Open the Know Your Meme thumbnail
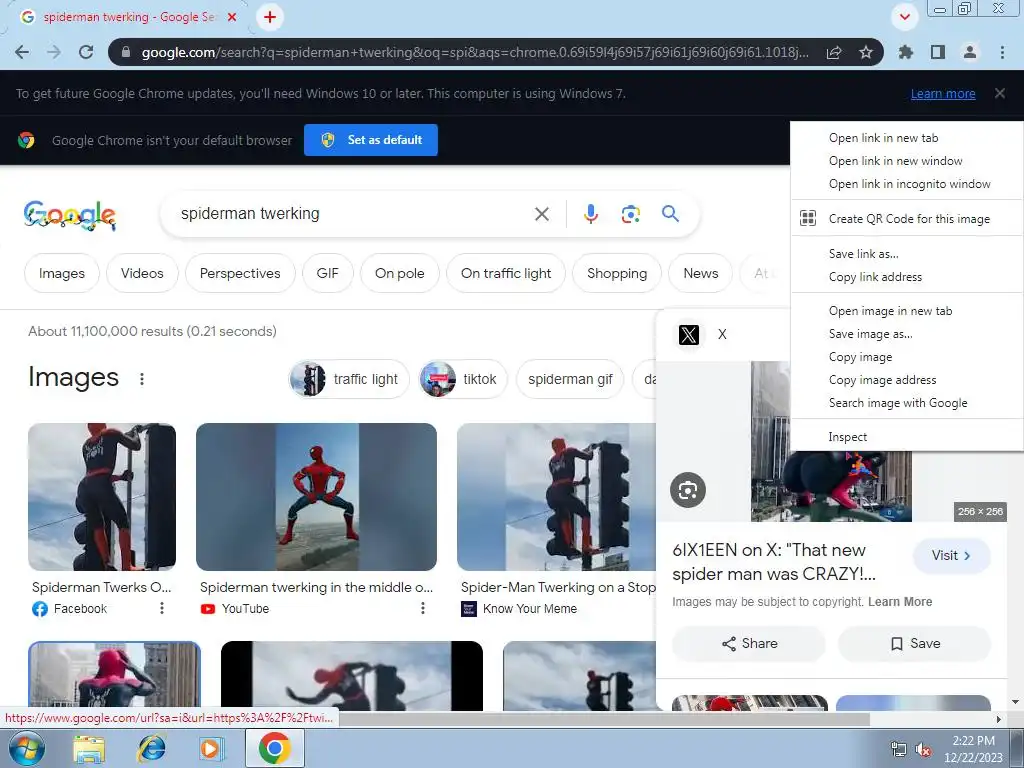Screen dimensions: 1024x768 tap(556, 497)
